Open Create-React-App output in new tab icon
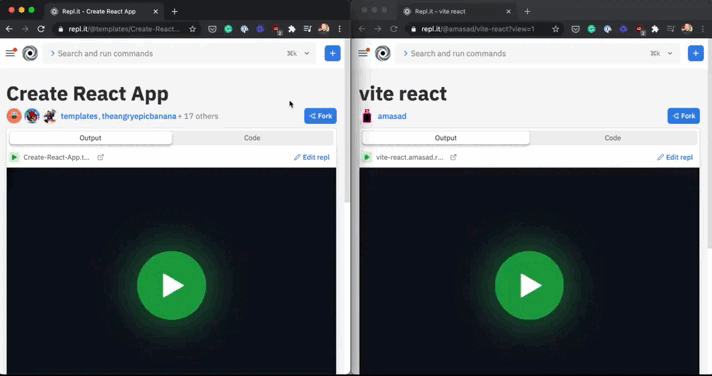The height and width of the screenshot is (376, 712). click(100, 157)
